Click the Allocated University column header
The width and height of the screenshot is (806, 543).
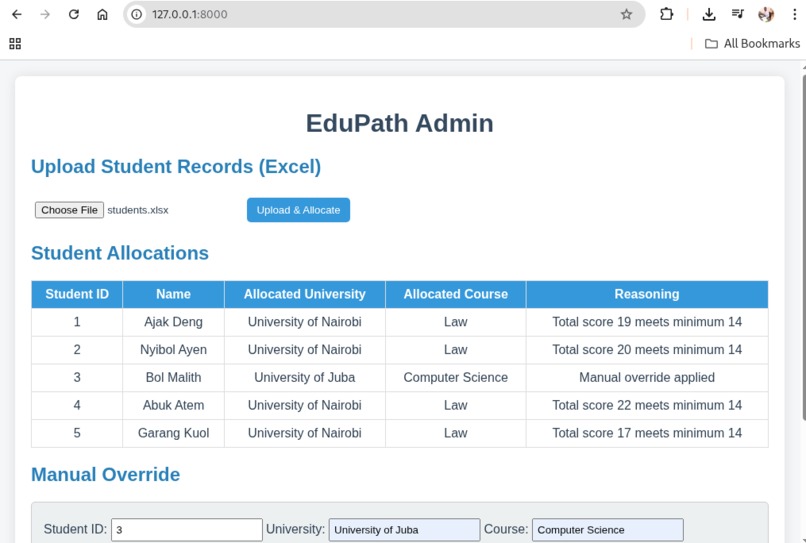pos(305,294)
